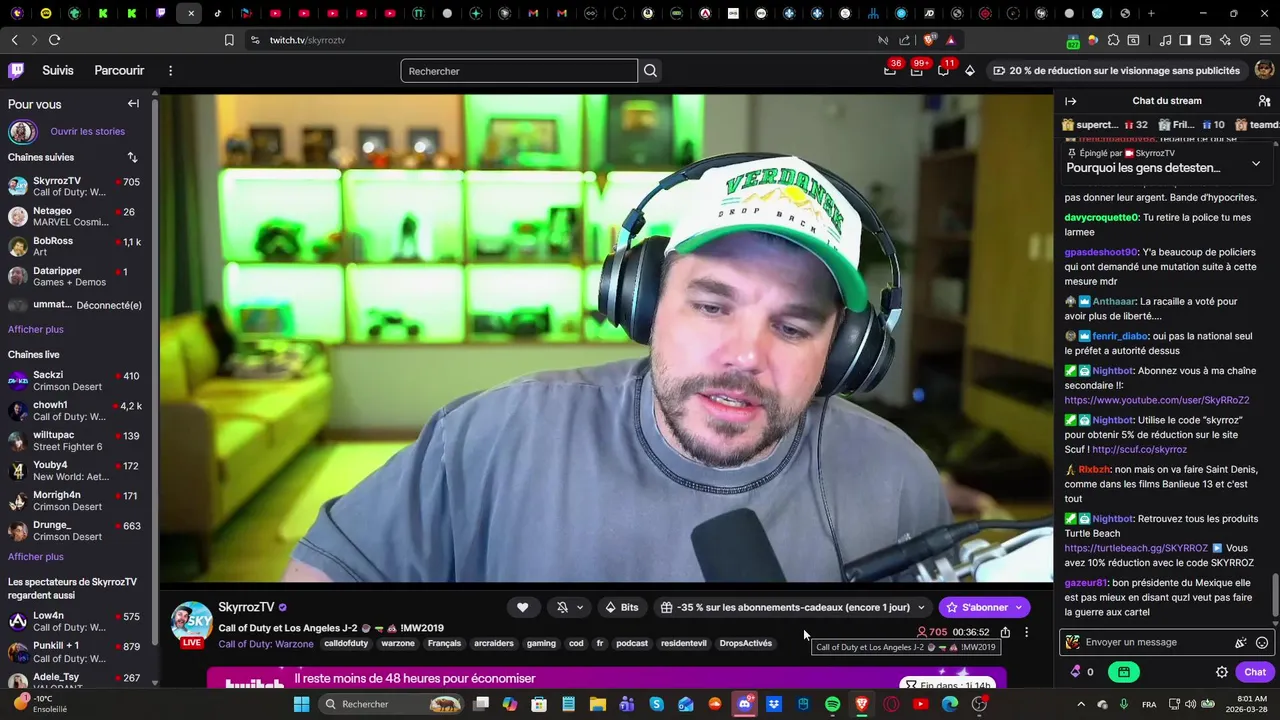Open the browser hamburger menu
Image resolution: width=1280 pixels, height=720 pixels.
coord(1265,40)
